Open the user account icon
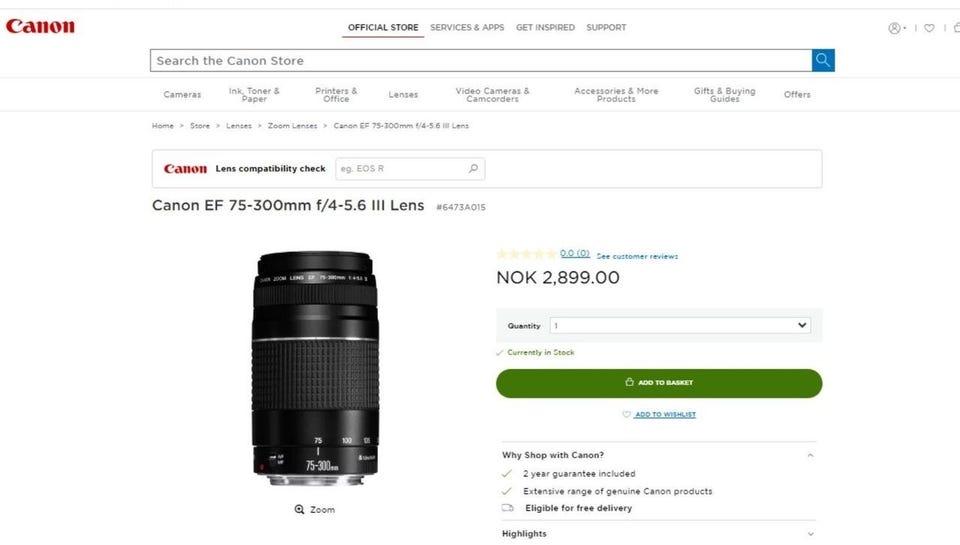Viewport: 960px width, 545px height. [895, 28]
